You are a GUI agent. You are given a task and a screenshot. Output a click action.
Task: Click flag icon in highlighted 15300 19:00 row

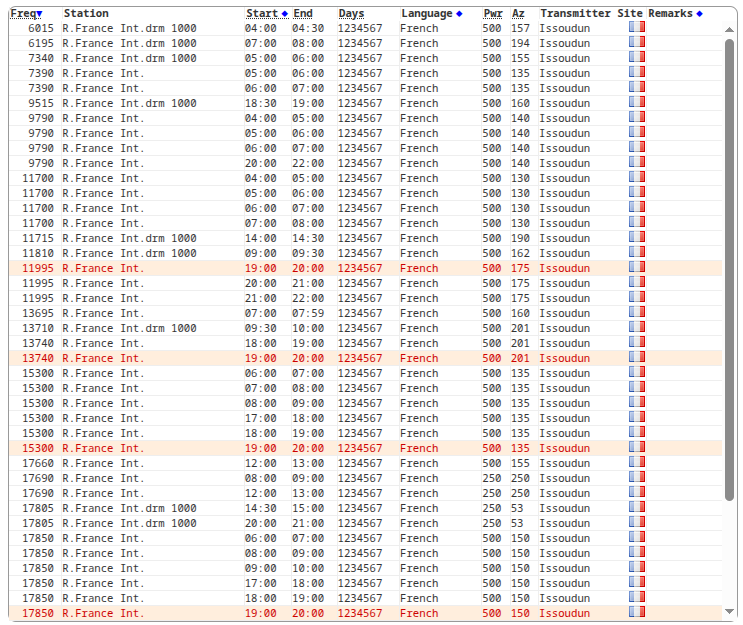637,447
